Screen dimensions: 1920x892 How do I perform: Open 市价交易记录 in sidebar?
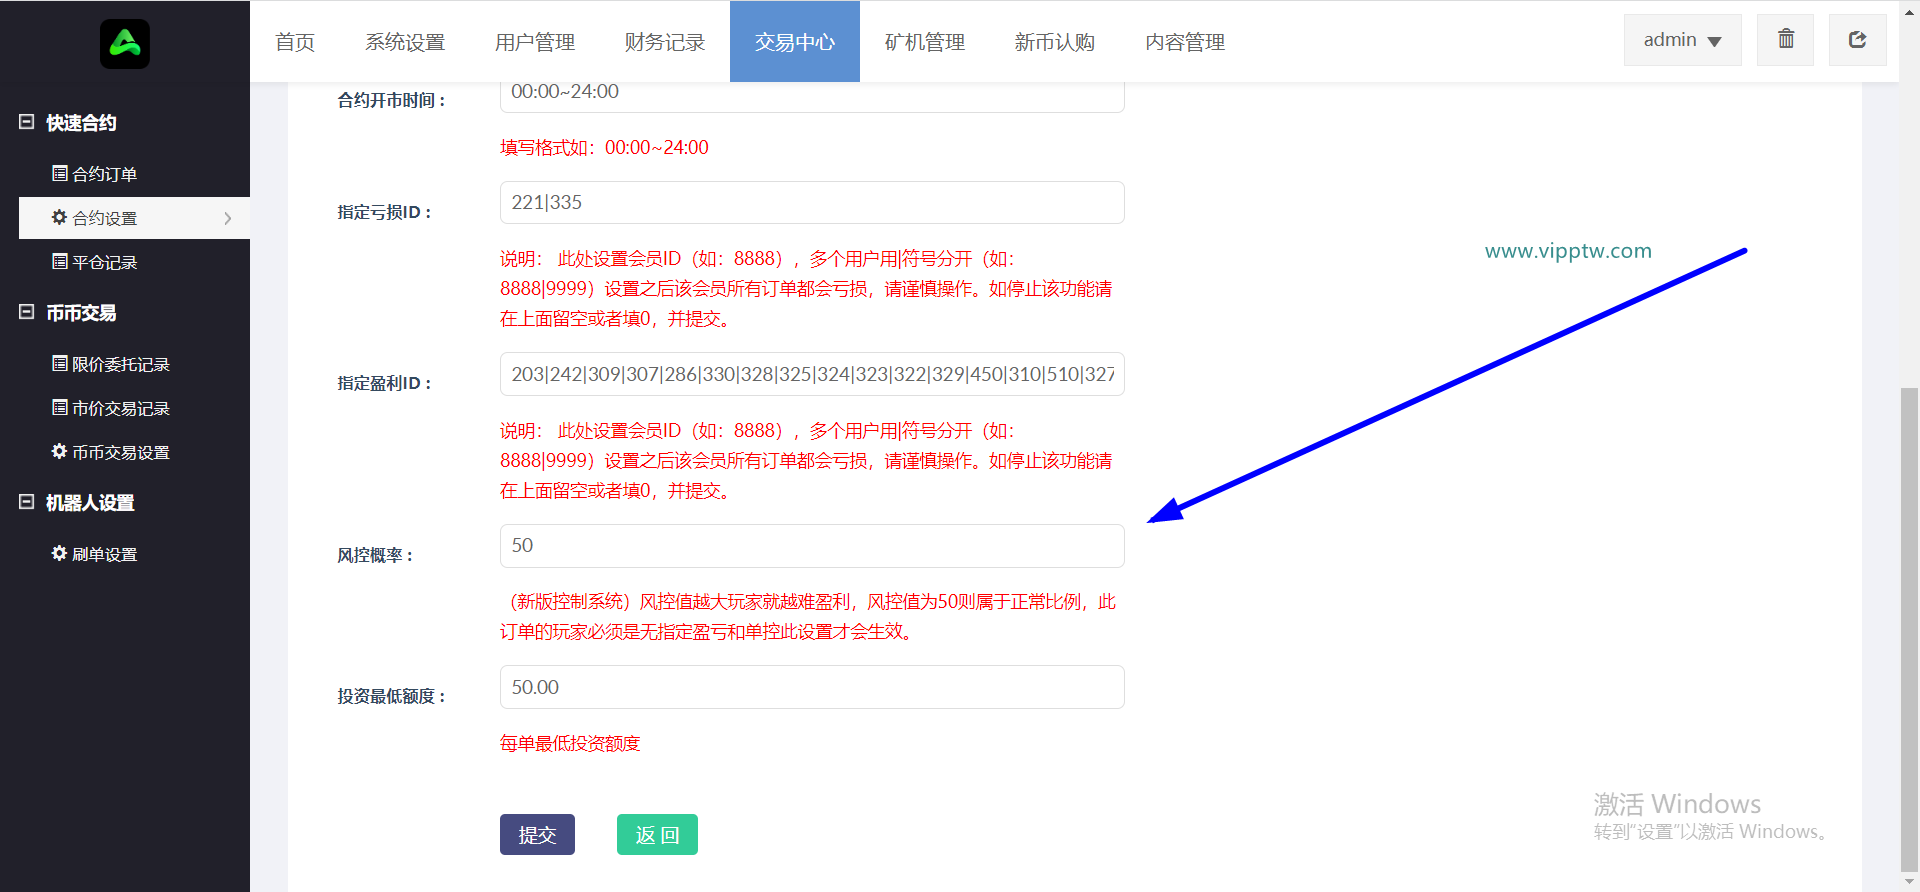[134, 408]
